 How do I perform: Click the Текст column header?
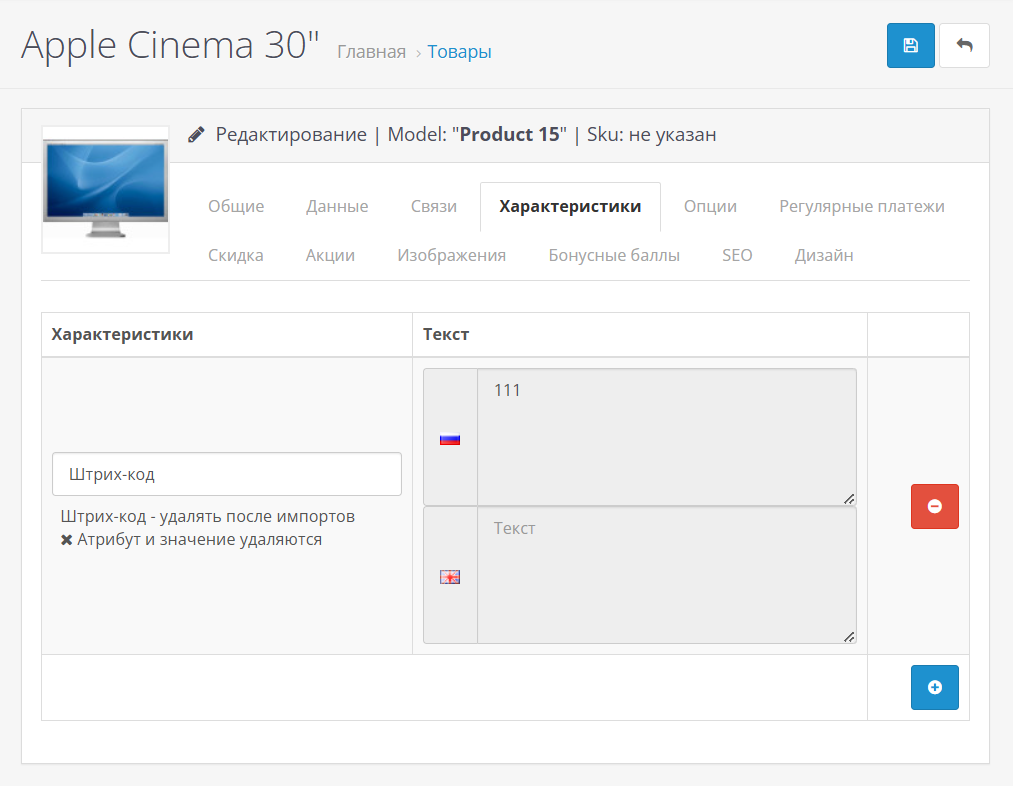(446, 334)
